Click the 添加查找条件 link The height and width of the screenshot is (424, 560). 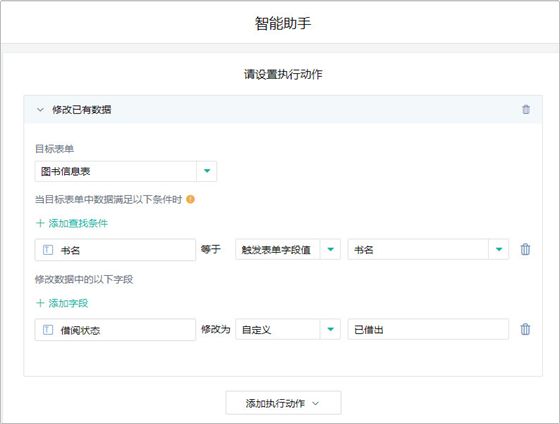78,223
